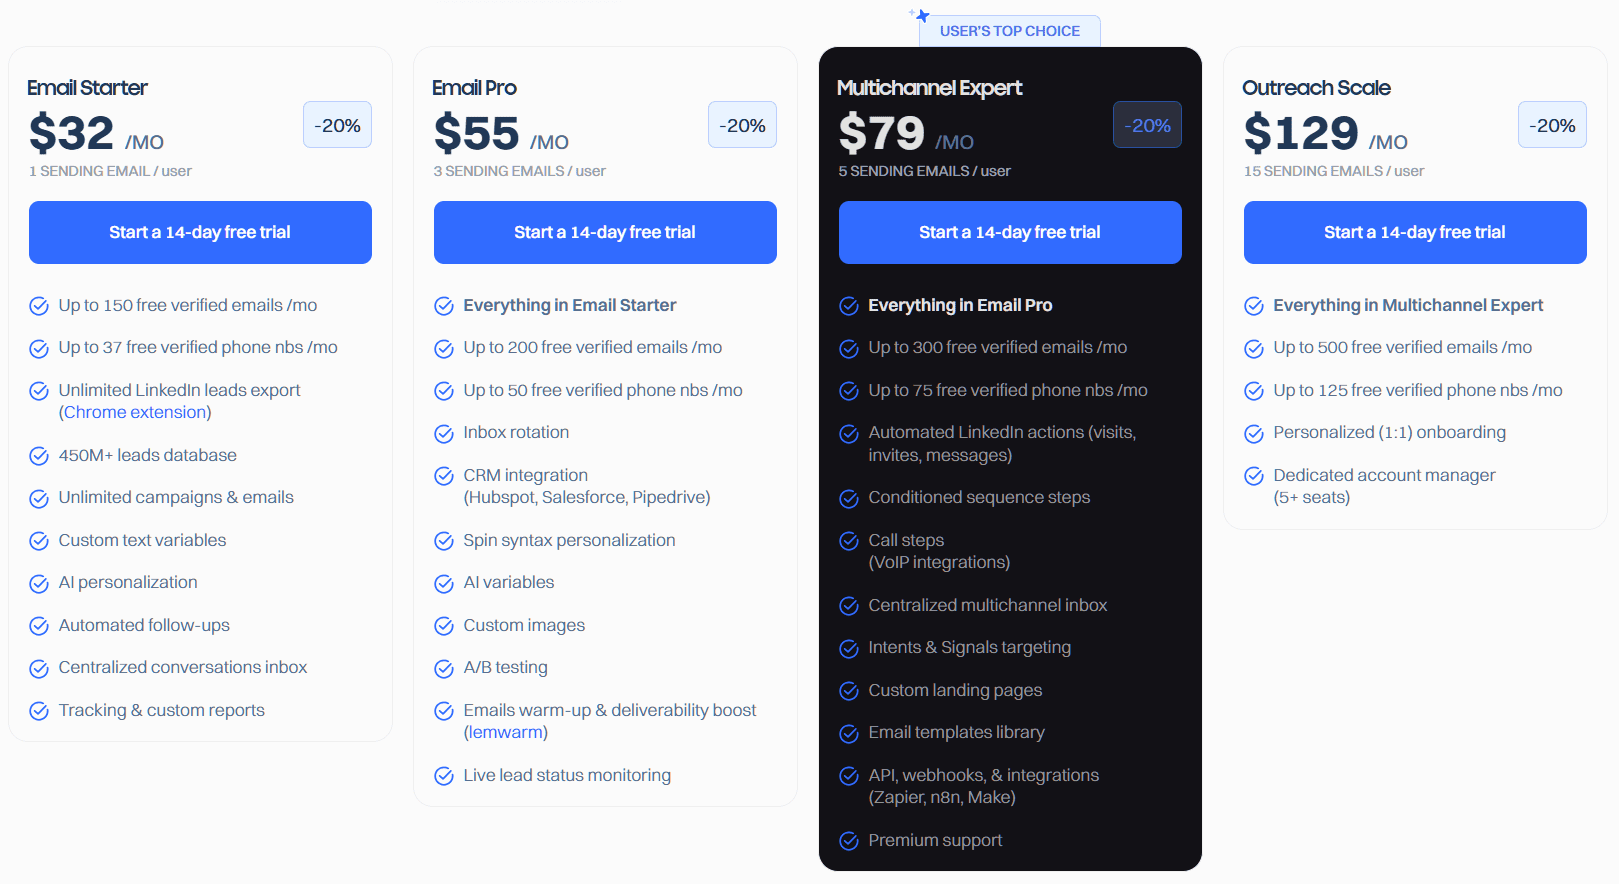Start Email Pro 14-day free trial

pyautogui.click(x=605, y=232)
